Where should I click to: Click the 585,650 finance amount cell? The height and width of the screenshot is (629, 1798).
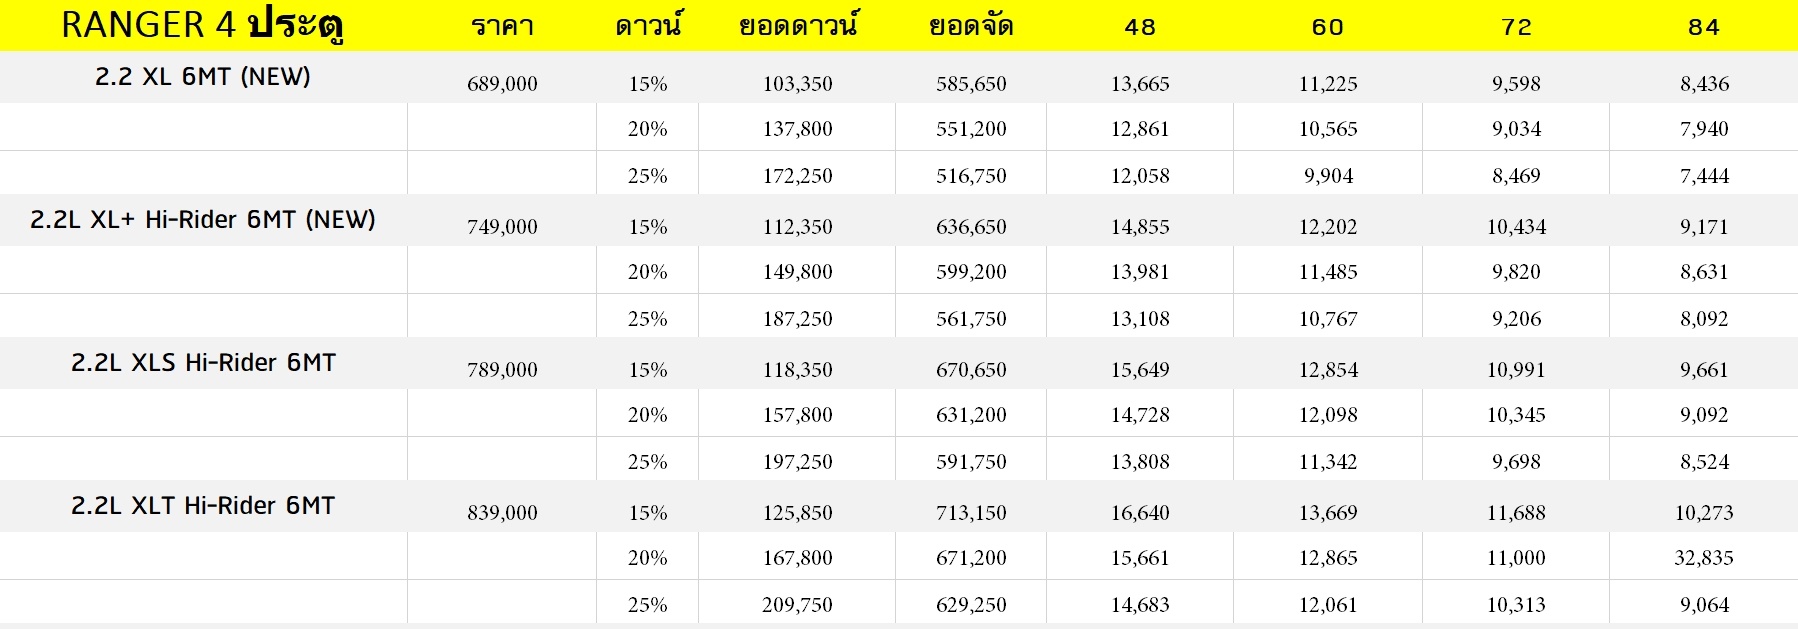(971, 84)
